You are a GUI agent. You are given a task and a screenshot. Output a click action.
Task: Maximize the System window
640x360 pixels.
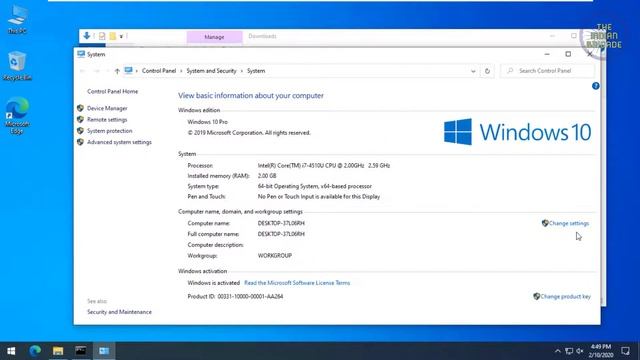pyautogui.click(x=568, y=54)
